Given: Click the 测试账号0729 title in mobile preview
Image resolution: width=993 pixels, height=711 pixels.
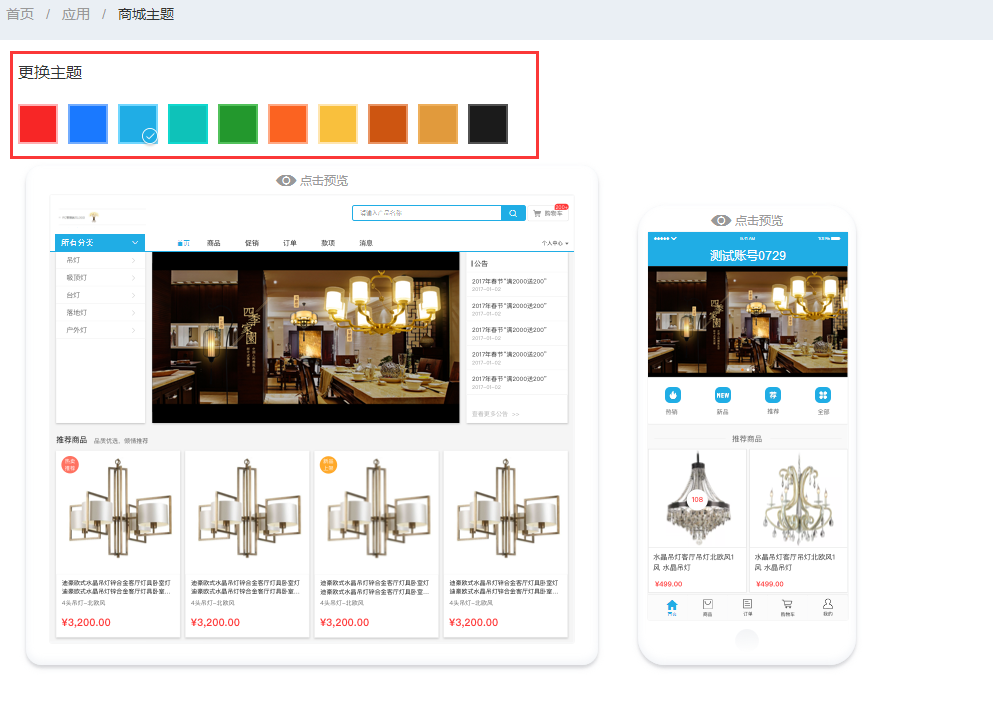Looking at the screenshot, I should [747, 256].
